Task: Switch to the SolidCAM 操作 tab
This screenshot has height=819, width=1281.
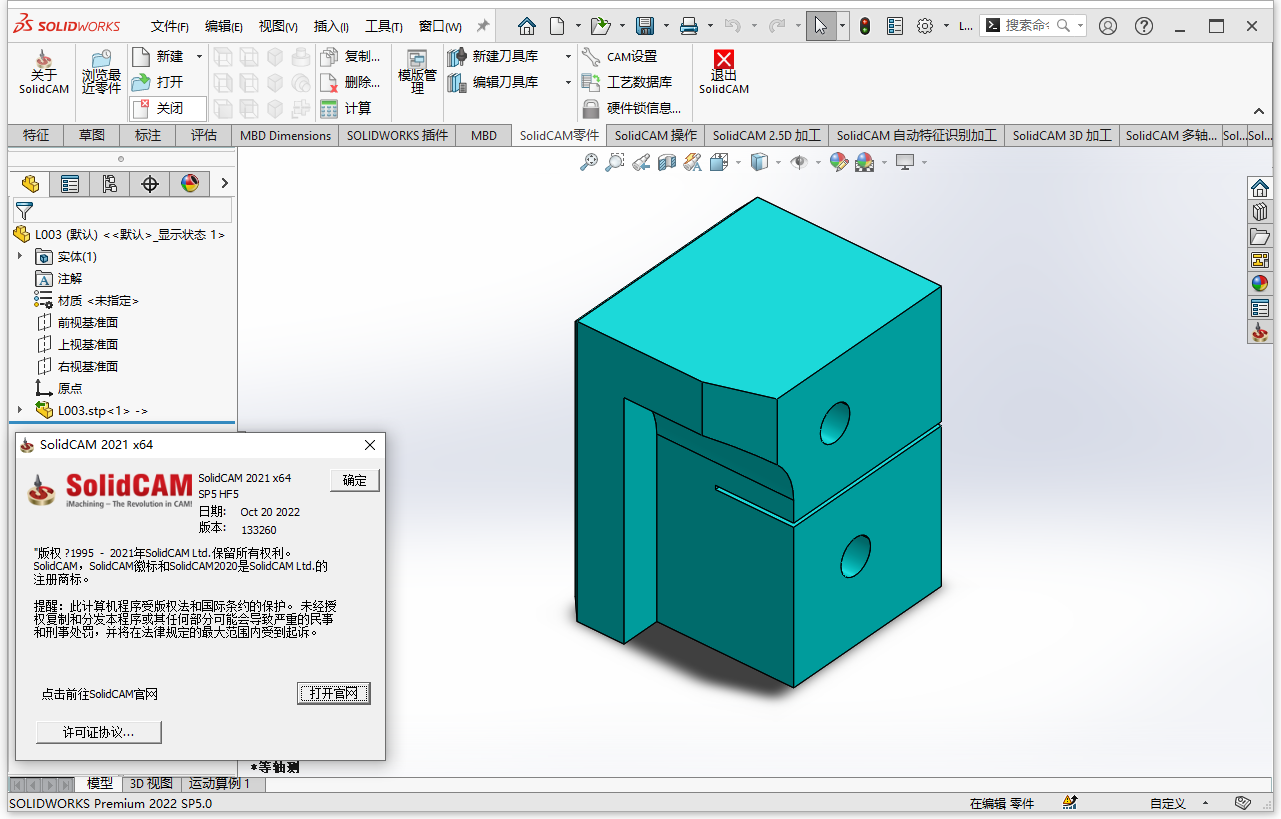Action: 656,135
